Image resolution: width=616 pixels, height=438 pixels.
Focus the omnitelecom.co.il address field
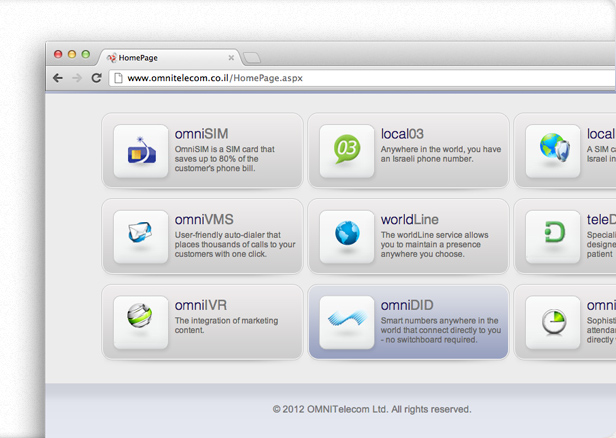point(362,78)
